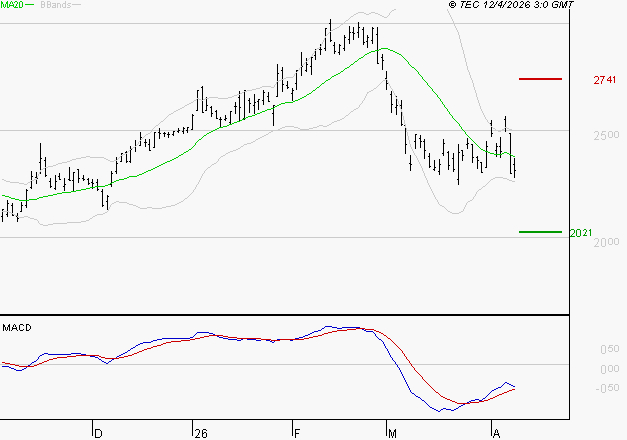
Task: Click the M month marker on time axis
Action: 392,434
